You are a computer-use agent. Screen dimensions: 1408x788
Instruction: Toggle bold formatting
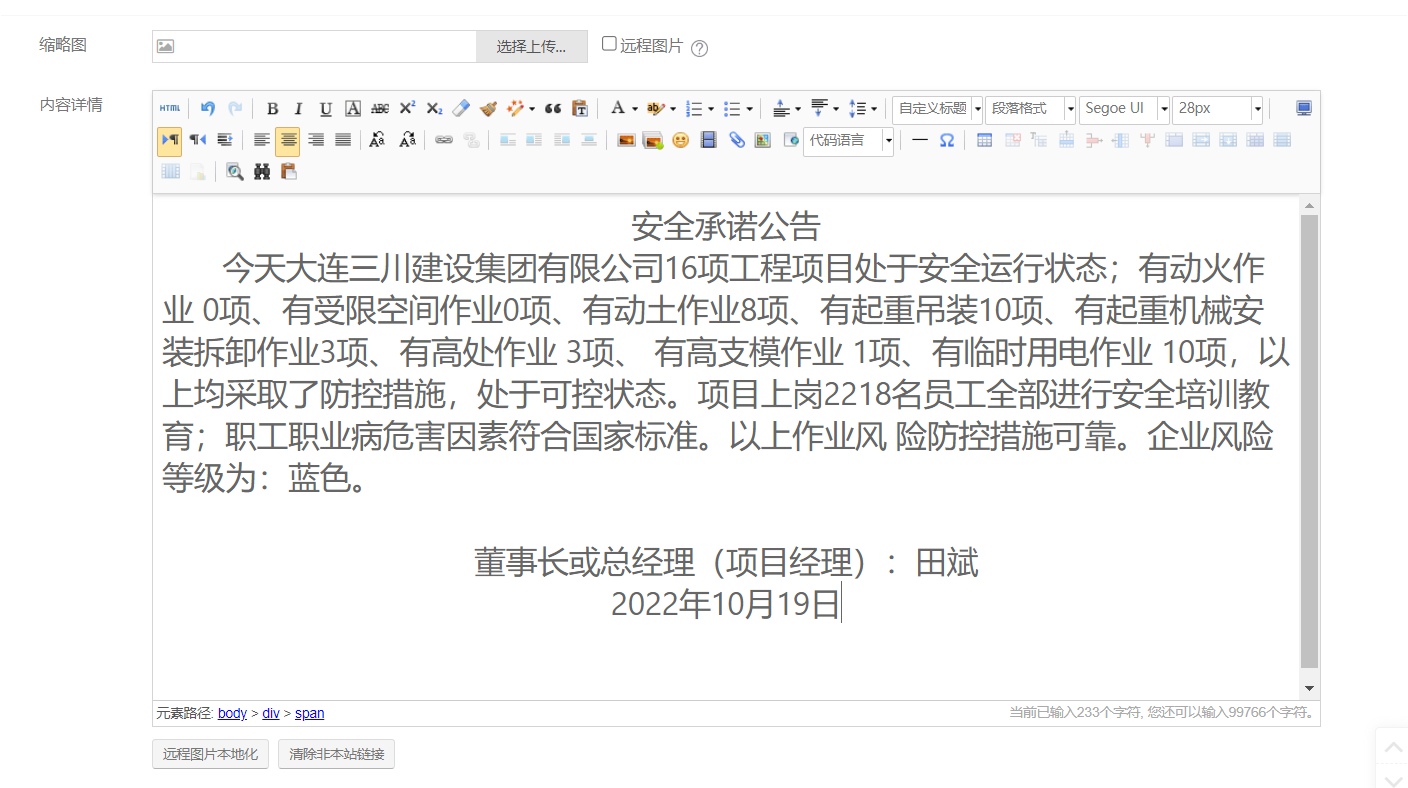pos(272,108)
